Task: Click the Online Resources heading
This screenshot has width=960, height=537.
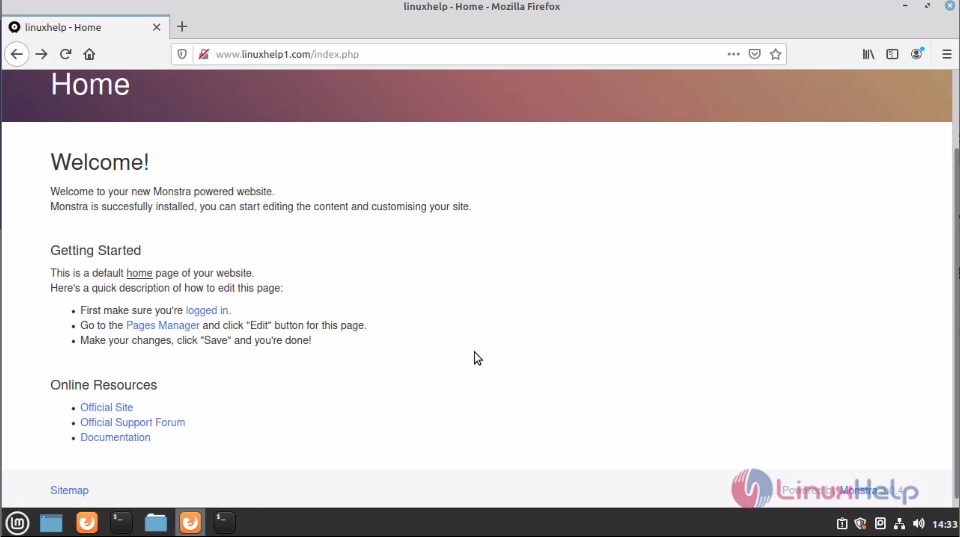Action: (103, 385)
